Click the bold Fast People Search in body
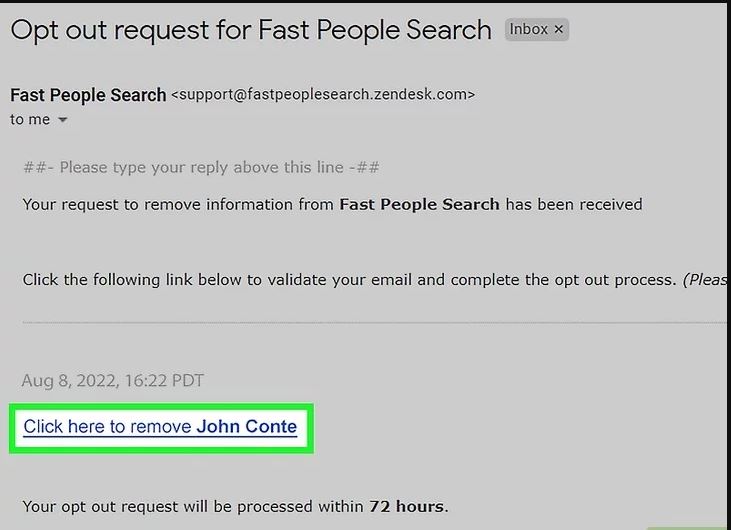The width and height of the screenshot is (731, 530). click(x=419, y=204)
